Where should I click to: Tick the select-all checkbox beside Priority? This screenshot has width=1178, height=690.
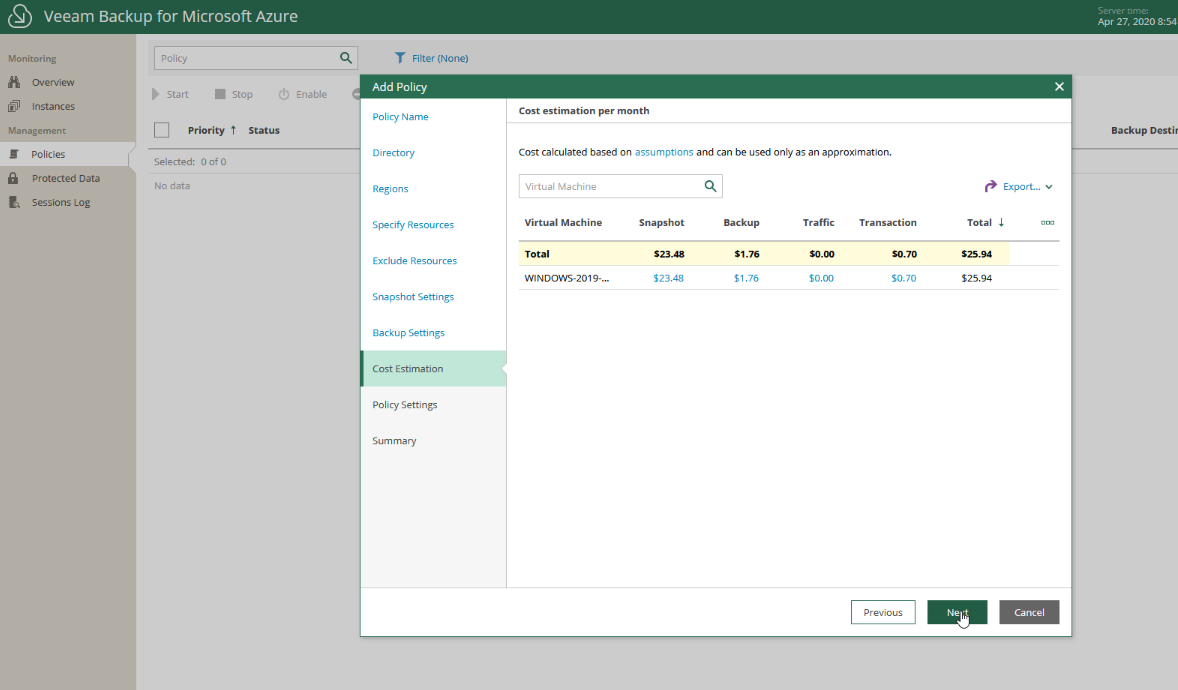pos(162,130)
